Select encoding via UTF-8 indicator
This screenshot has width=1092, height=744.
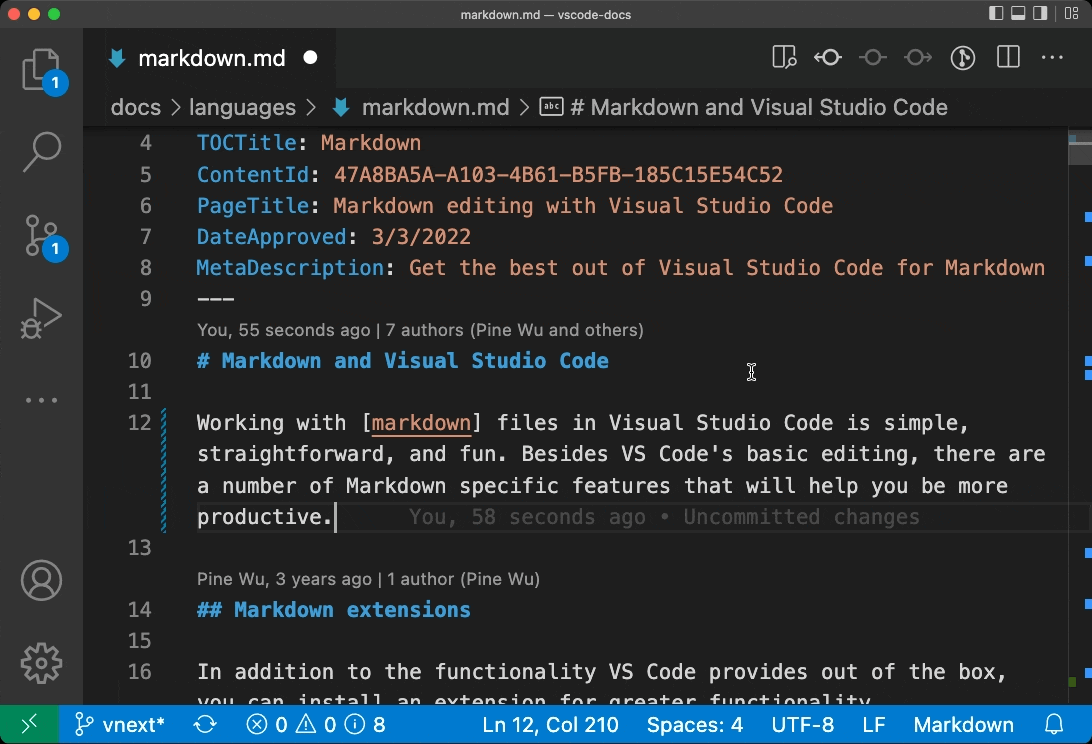[802, 724]
